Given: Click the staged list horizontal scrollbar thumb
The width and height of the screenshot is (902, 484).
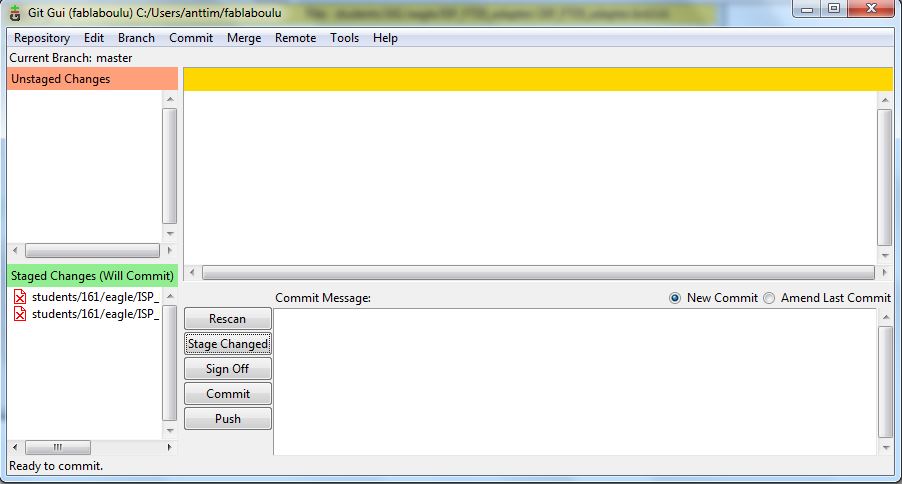Looking at the screenshot, I should [x=58, y=447].
